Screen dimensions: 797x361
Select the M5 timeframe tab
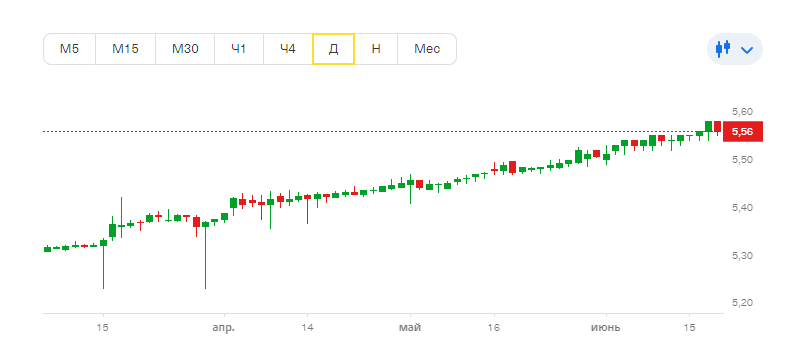coord(70,49)
